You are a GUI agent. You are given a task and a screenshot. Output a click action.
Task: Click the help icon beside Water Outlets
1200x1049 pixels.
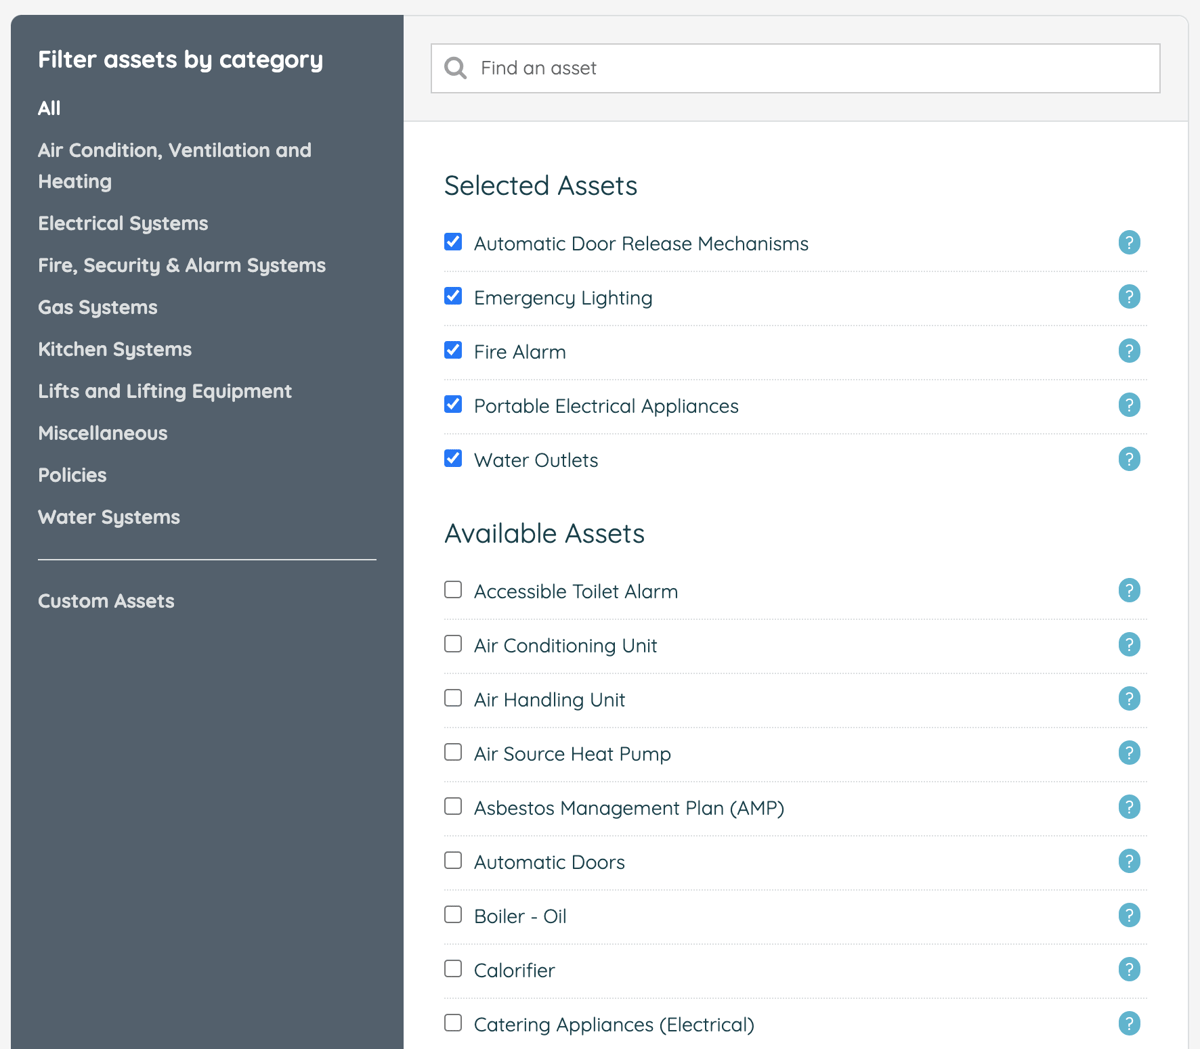(1129, 458)
